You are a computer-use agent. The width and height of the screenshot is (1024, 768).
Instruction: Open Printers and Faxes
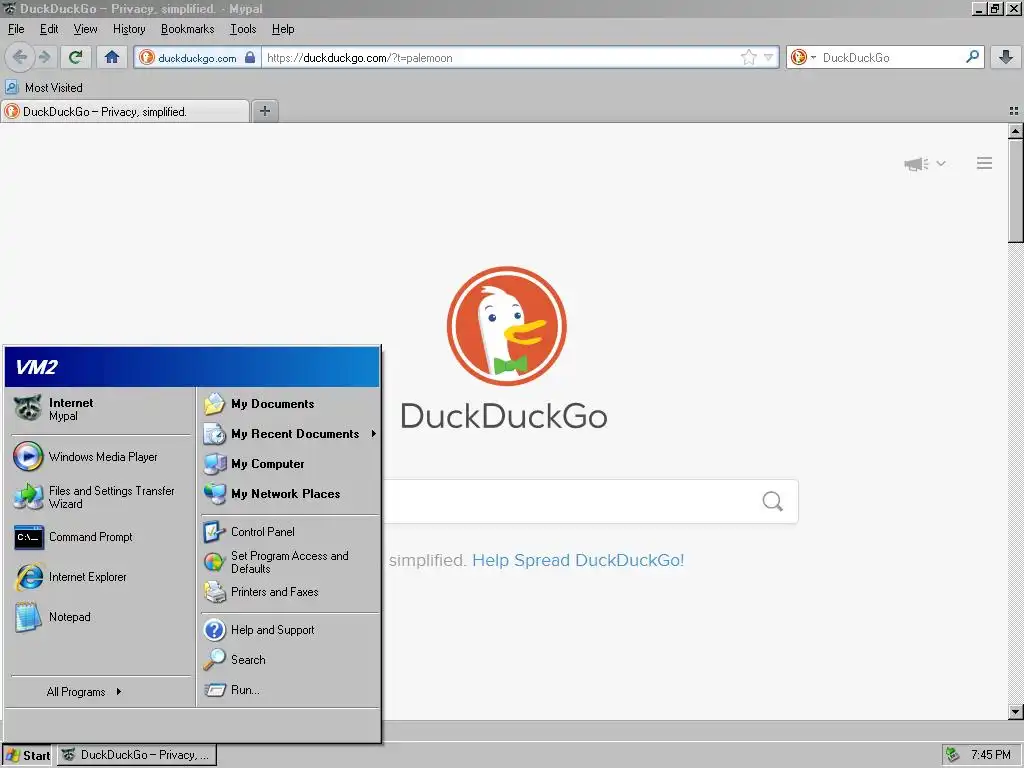[x=289, y=592]
